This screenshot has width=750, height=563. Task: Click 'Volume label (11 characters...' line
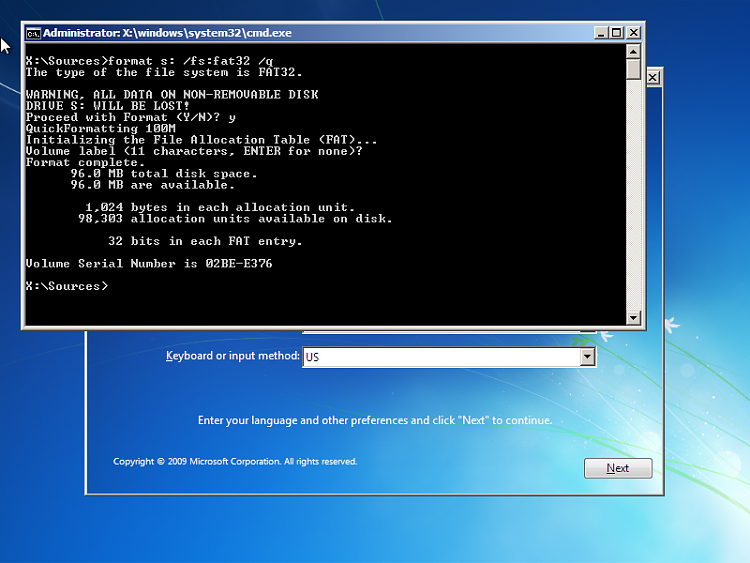[194, 151]
